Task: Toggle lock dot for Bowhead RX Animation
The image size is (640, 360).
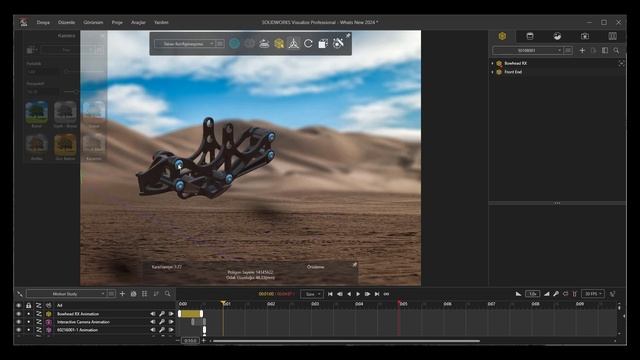Action: click(29, 314)
